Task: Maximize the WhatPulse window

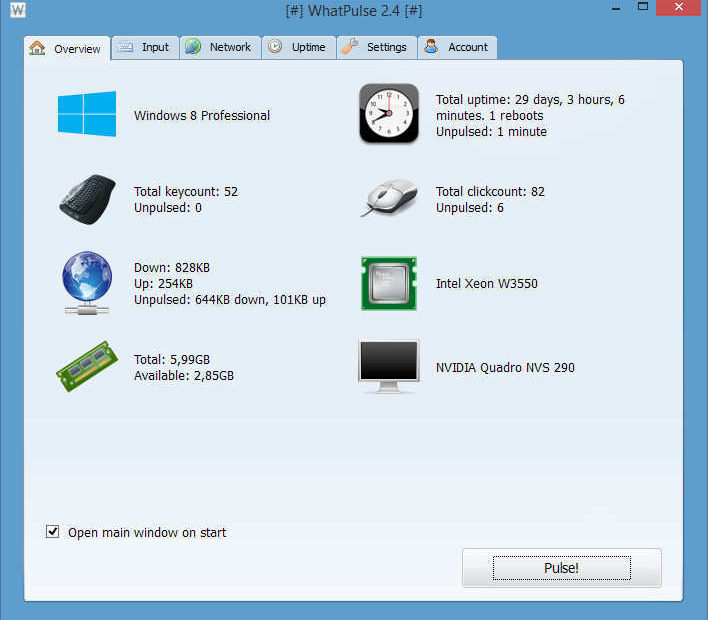Action: [643, 7]
